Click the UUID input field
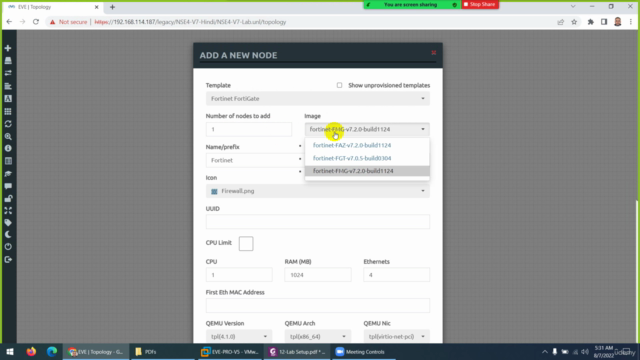This screenshot has width=640, height=360. click(x=318, y=222)
